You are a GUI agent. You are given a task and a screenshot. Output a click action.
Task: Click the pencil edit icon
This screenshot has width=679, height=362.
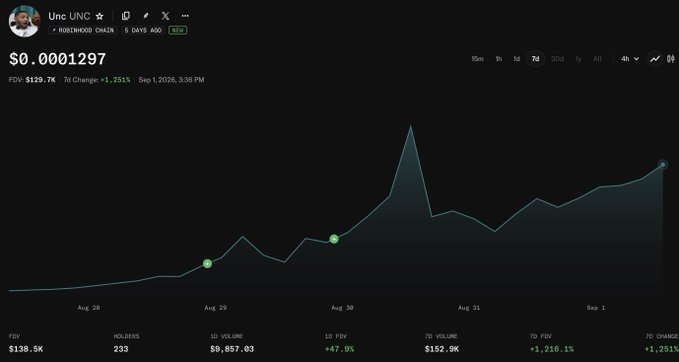pyautogui.click(x=146, y=16)
